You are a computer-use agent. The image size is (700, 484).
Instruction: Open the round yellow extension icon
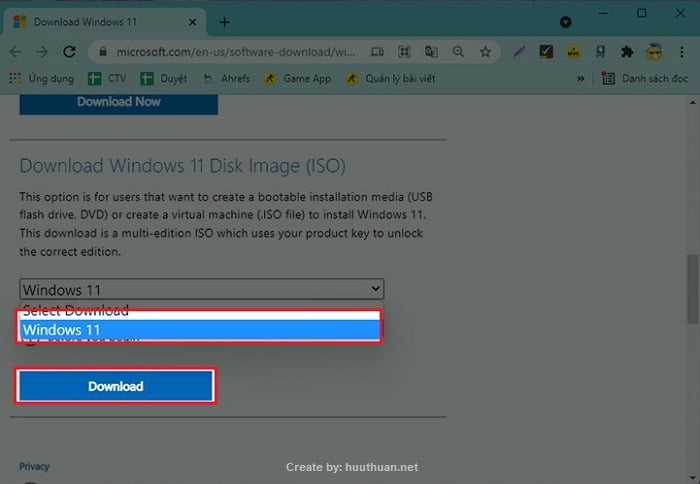(x=573, y=52)
